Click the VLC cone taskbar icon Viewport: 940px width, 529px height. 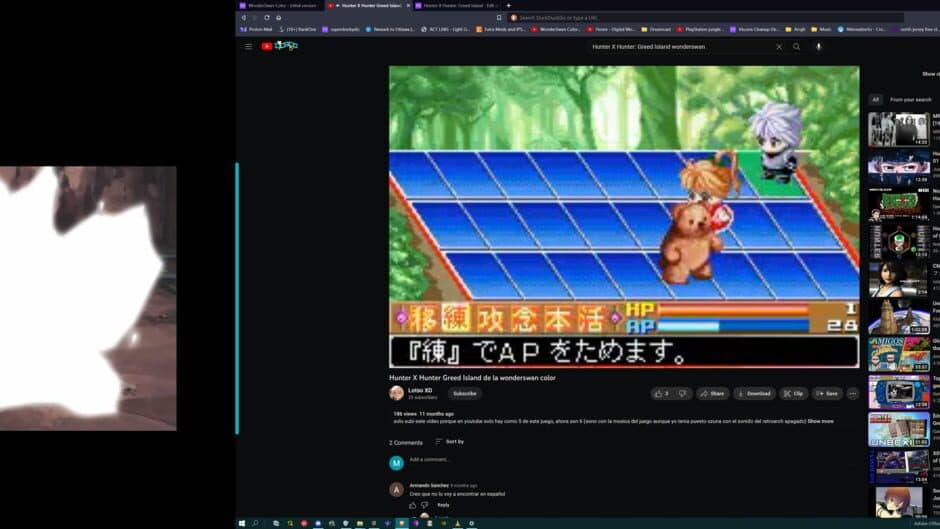click(457, 523)
